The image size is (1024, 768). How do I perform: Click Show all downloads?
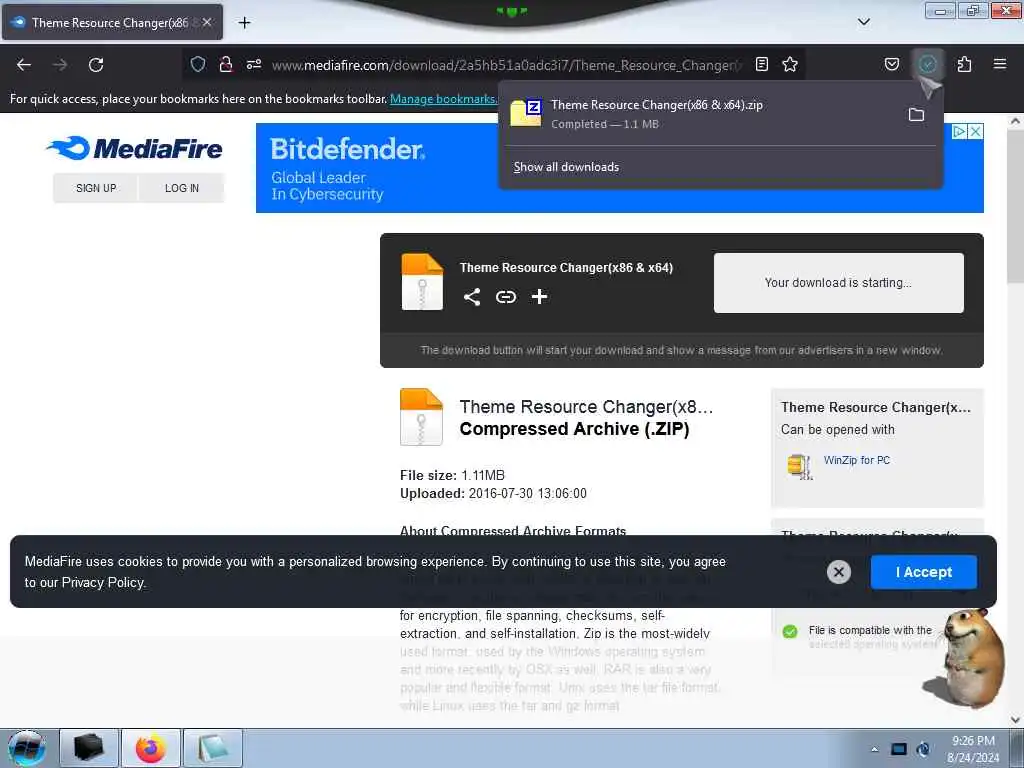click(566, 167)
